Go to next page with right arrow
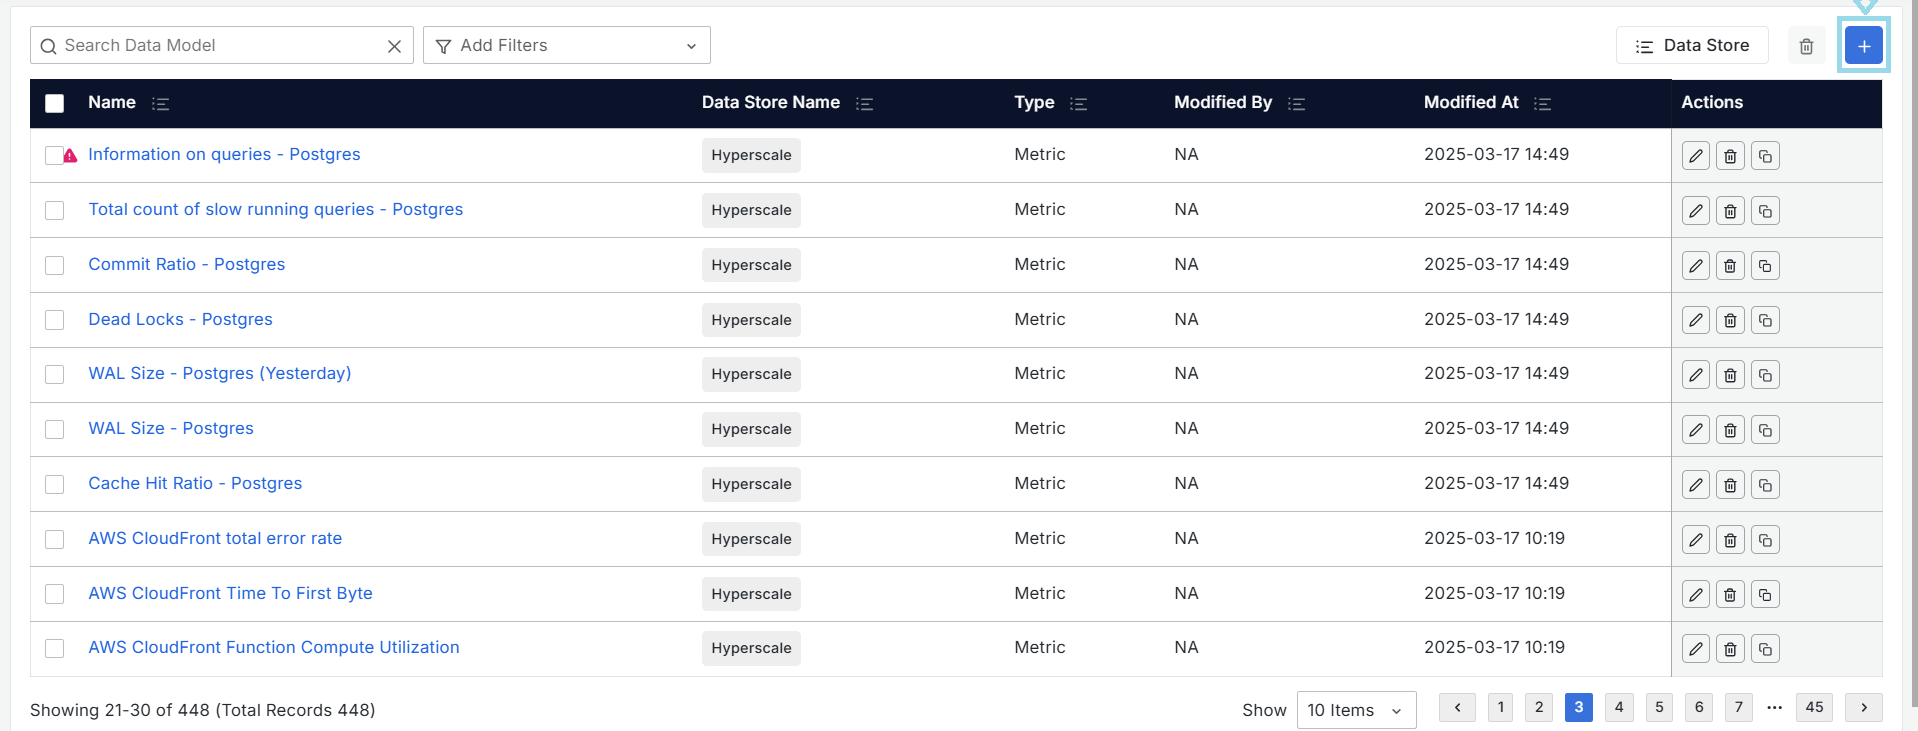Viewport: 1918px width, 731px height. tap(1863, 707)
